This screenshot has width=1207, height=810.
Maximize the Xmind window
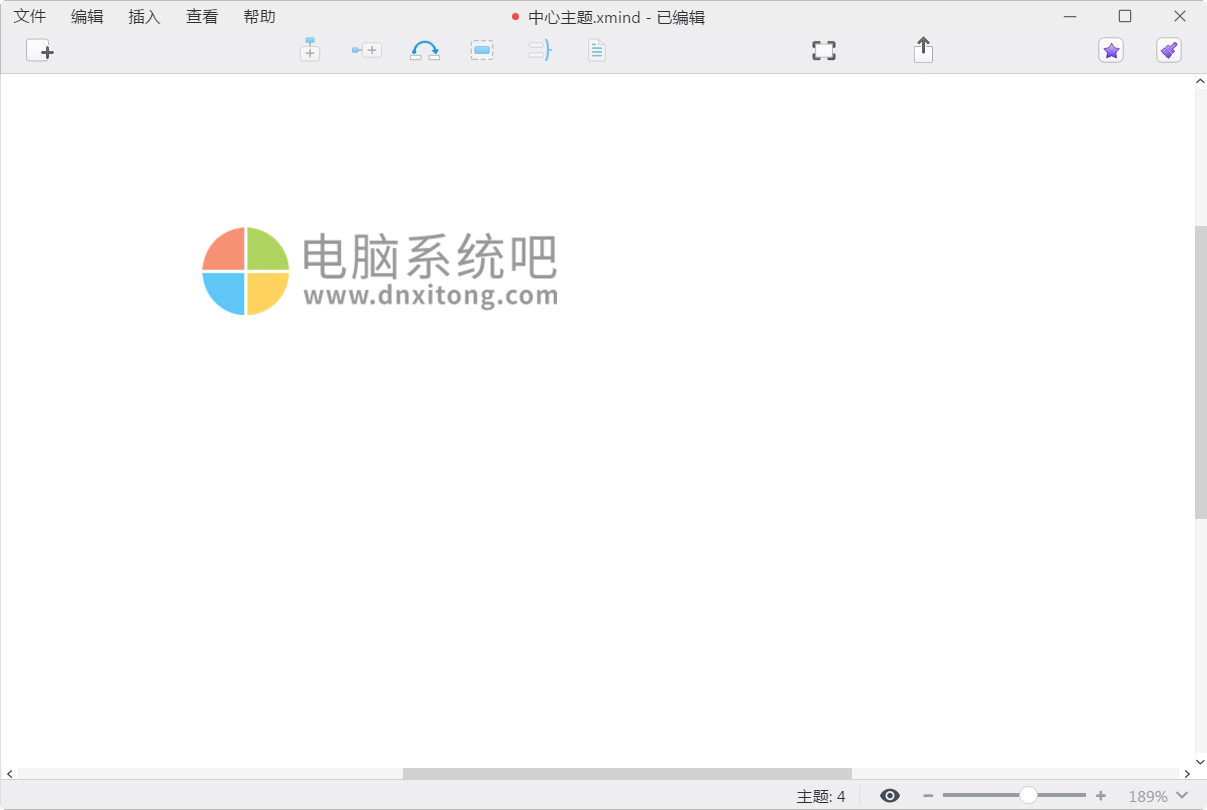[x=1125, y=17]
